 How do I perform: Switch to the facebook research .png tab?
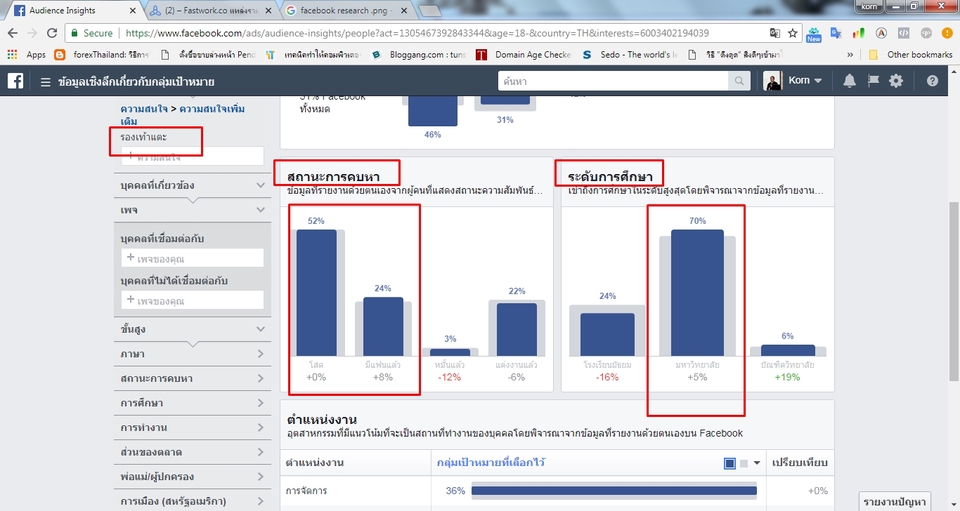click(x=347, y=10)
